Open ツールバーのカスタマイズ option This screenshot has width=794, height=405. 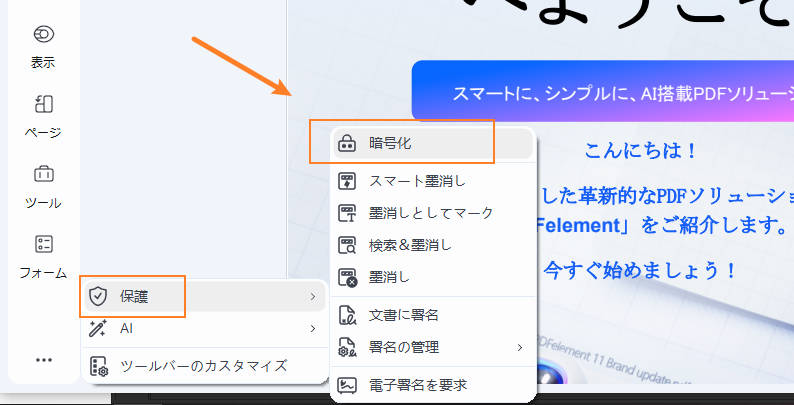(205, 366)
